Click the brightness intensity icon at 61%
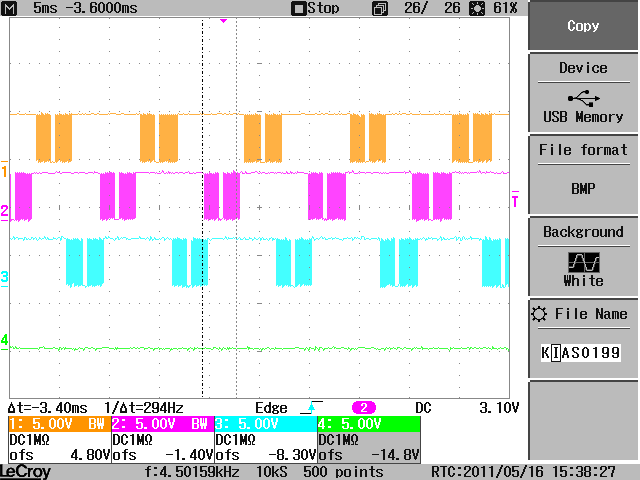 pyautogui.click(x=477, y=9)
